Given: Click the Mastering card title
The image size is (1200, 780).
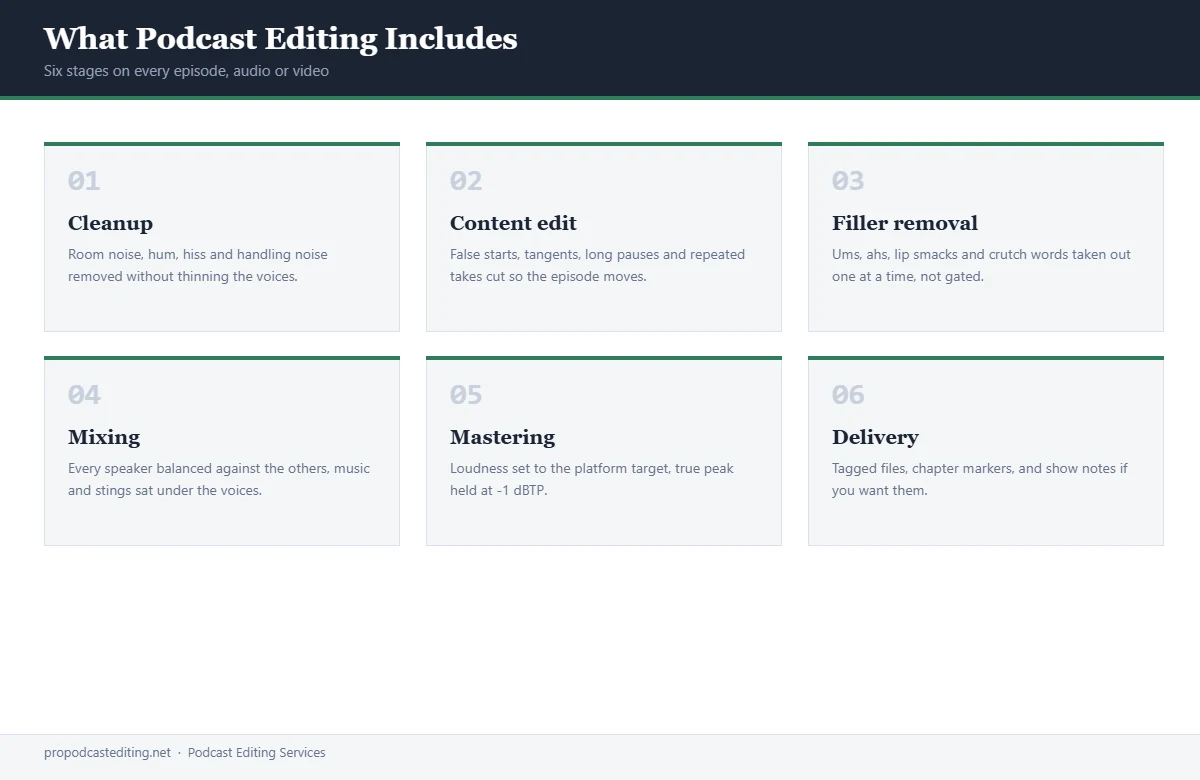Looking at the screenshot, I should (502, 437).
